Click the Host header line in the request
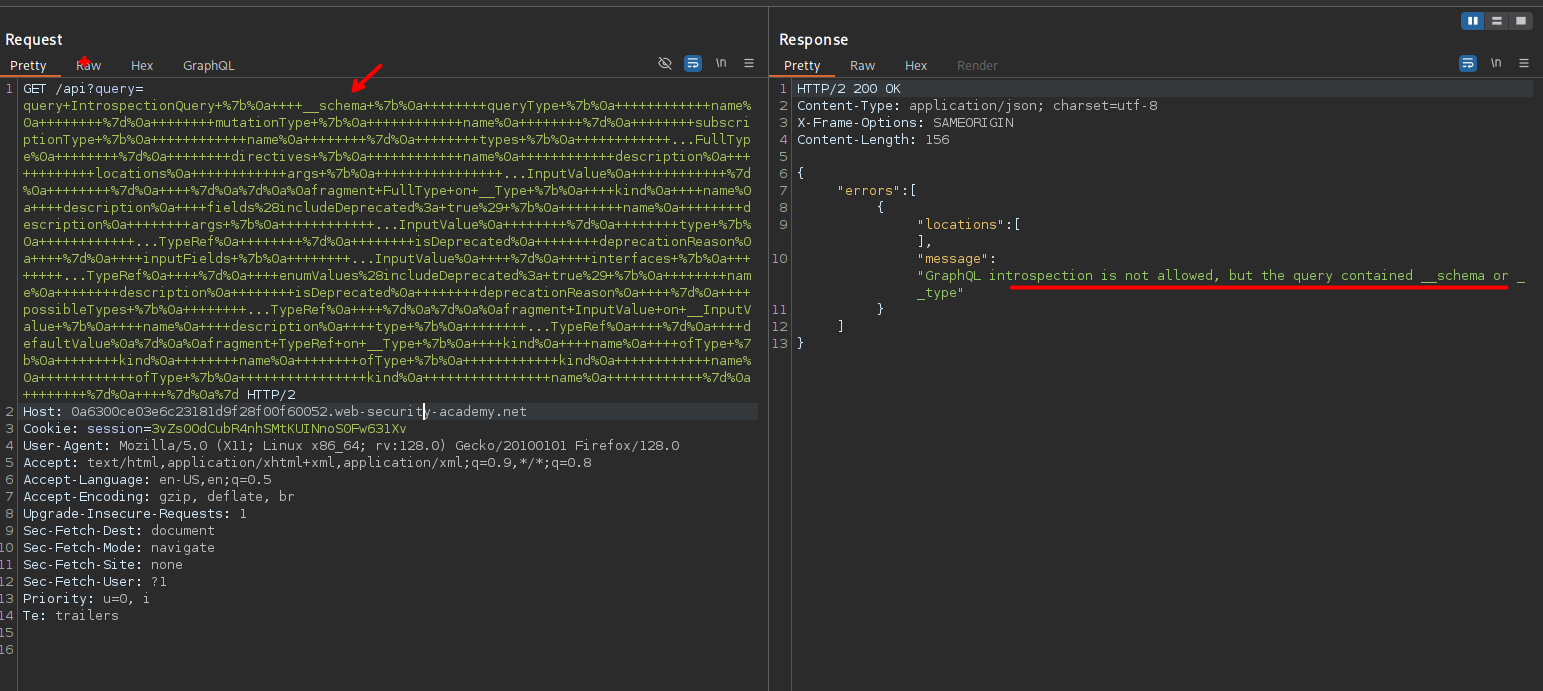This screenshot has width=1543, height=691. click(x=274, y=412)
